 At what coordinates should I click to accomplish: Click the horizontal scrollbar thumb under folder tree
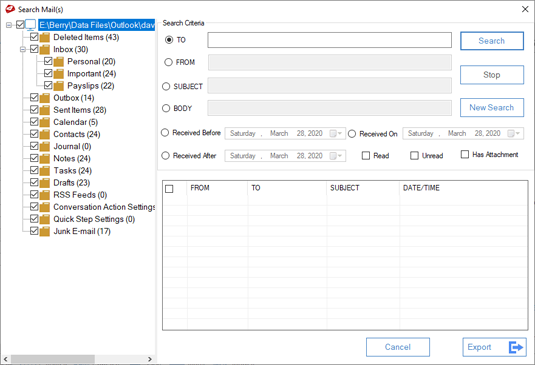point(53,359)
